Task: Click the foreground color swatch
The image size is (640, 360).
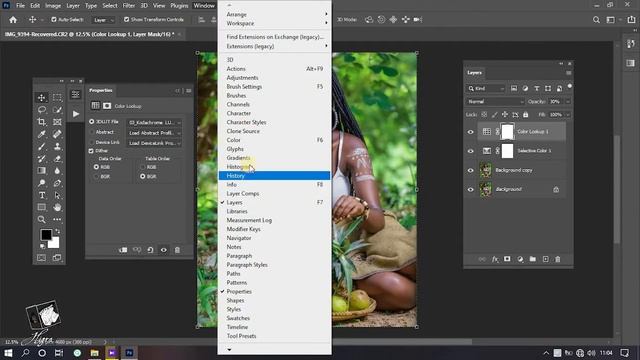Action: click(x=46, y=235)
